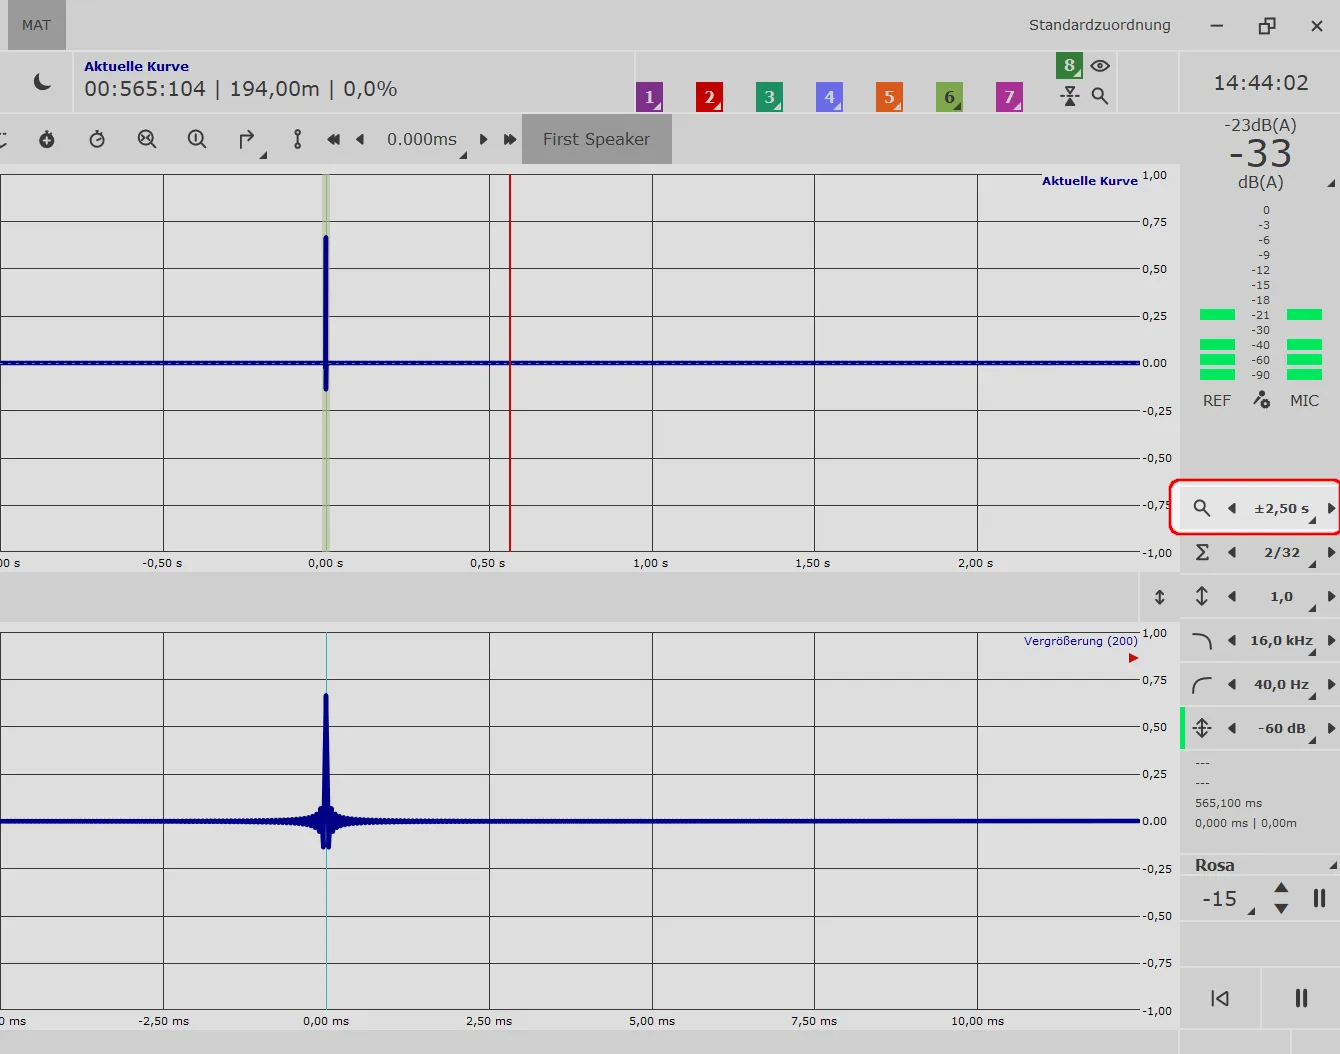Click the redirect arrow toolbar icon
The width and height of the screenshot is (1340, 1054).
point(247,139)
